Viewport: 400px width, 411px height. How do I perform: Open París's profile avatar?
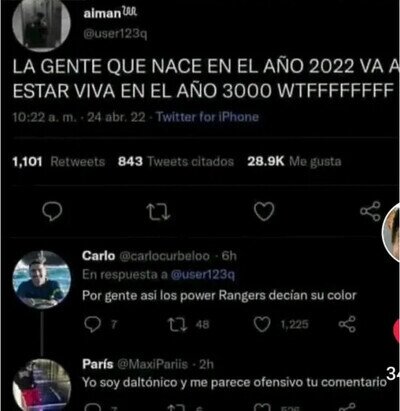pos(42,385)
